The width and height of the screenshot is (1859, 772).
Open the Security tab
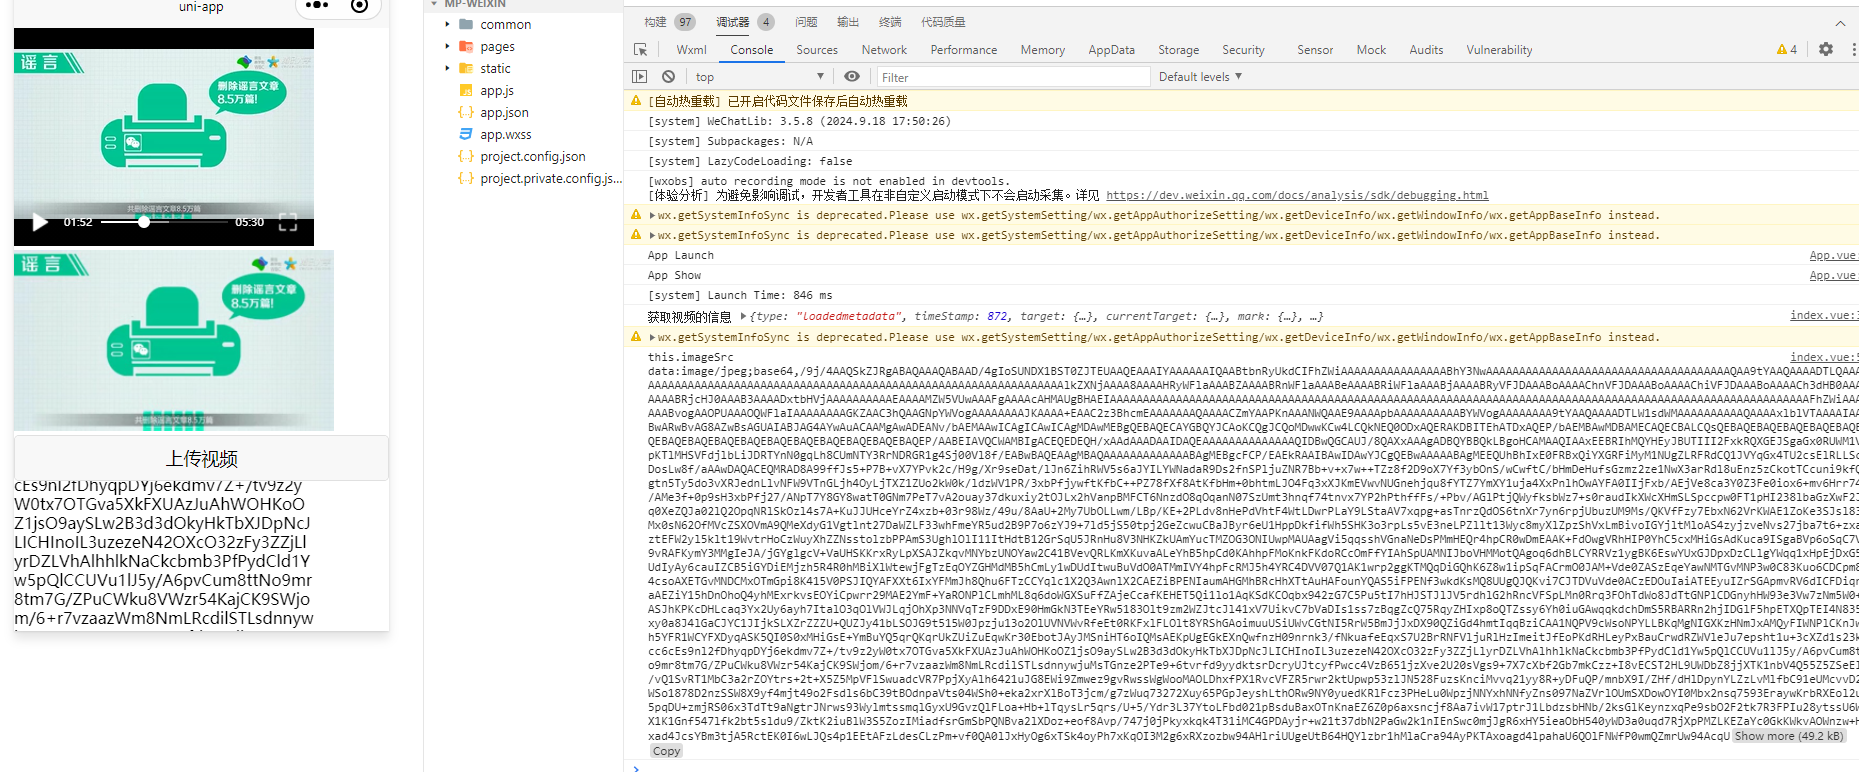coord(1243,49)
